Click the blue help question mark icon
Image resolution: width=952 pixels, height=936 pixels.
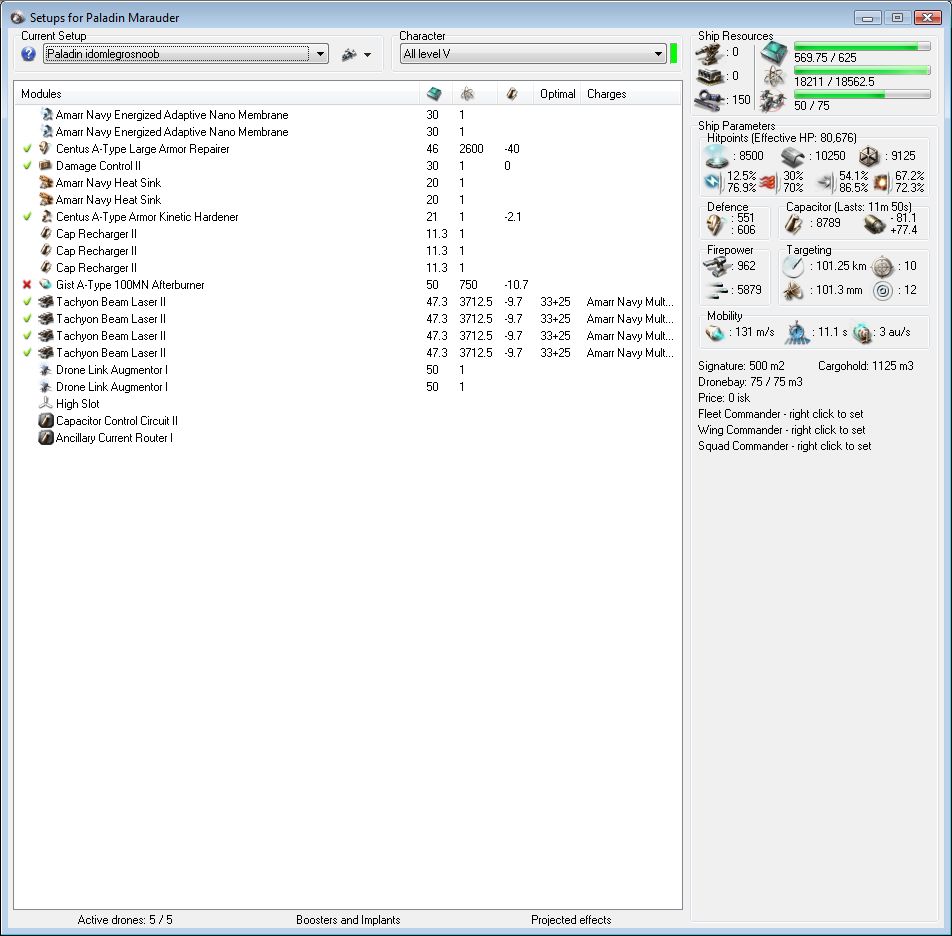point(28,54)
